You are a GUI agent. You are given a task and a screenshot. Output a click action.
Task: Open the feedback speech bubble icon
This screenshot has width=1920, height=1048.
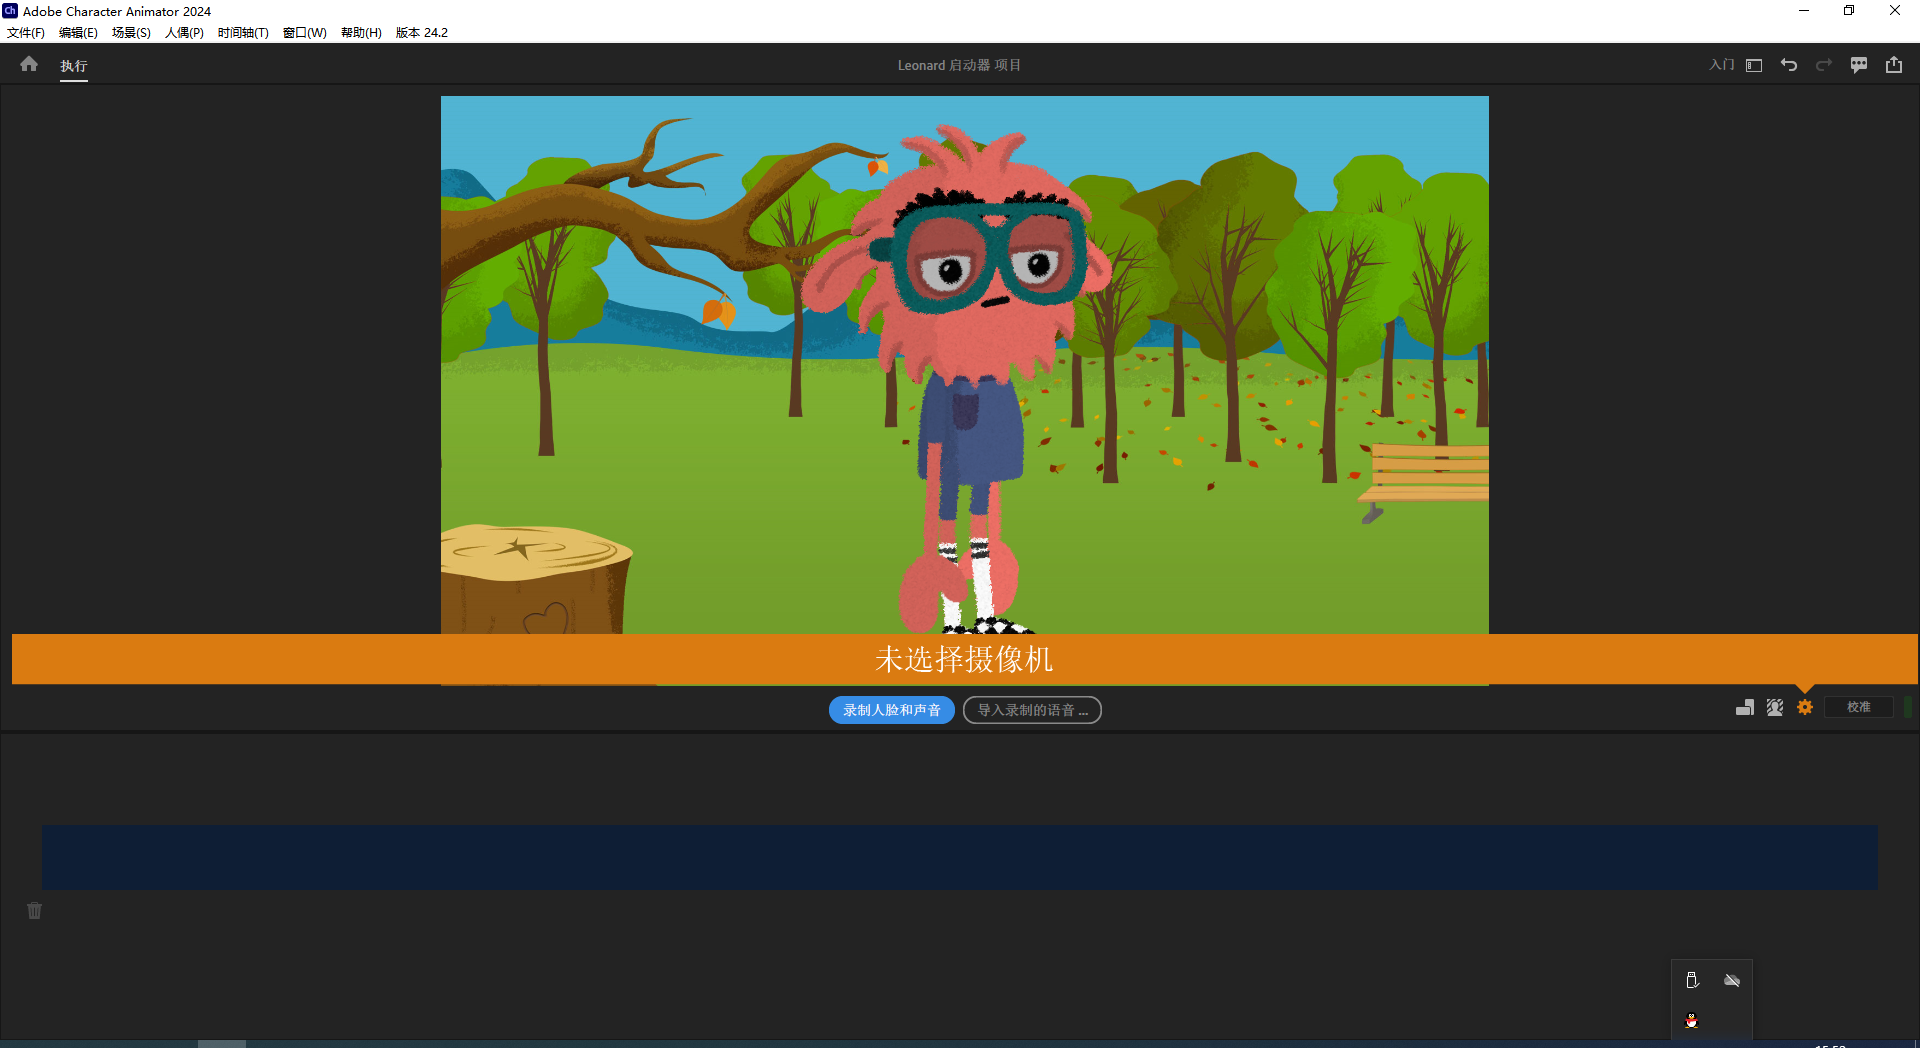[x=1859, y=65]
